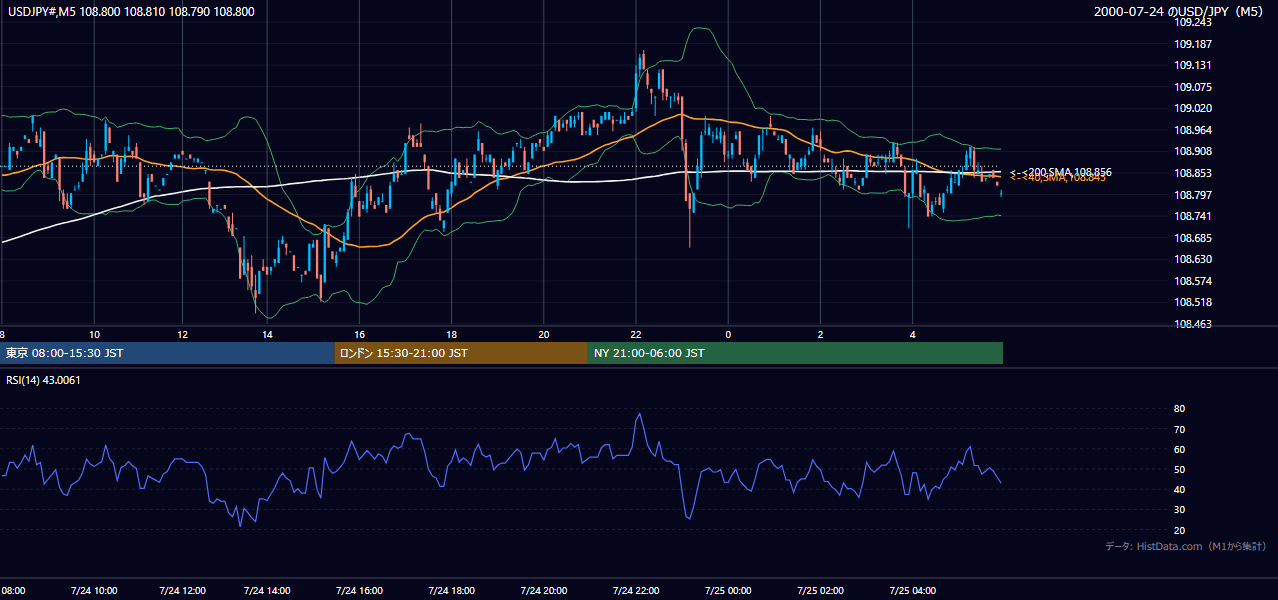Click the 108.908 price axis label

[x=1193, y=151]
